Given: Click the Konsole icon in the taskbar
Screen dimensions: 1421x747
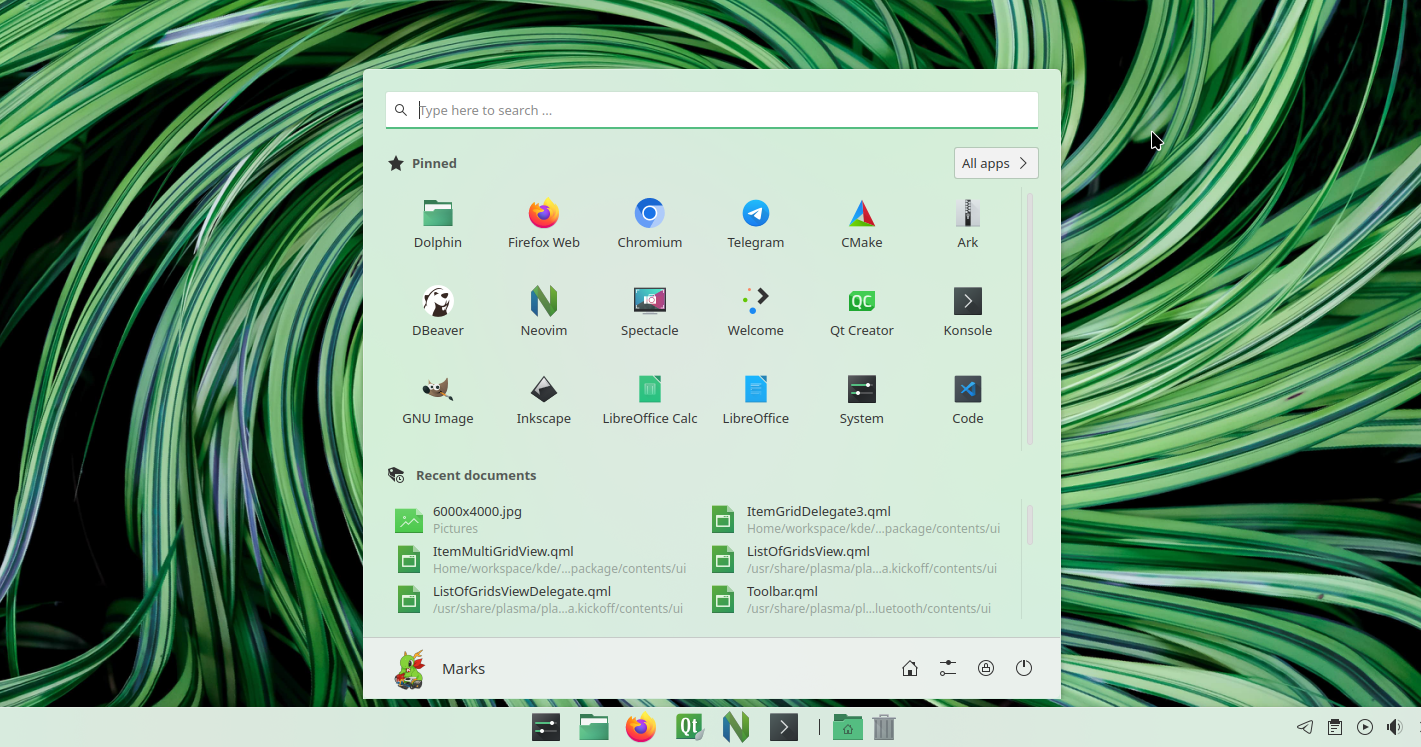Looking at the screenshot, I should click(784, 727).
